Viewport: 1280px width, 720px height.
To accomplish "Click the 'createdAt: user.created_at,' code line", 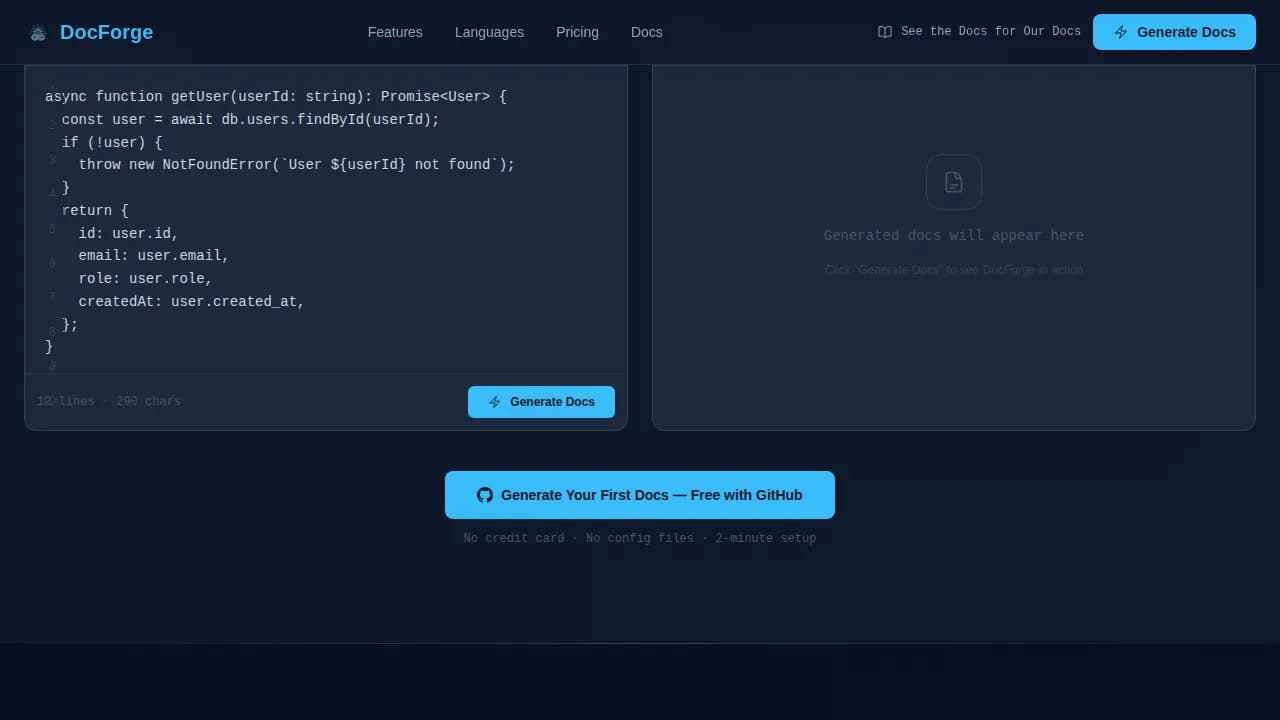I will (191, 301).
